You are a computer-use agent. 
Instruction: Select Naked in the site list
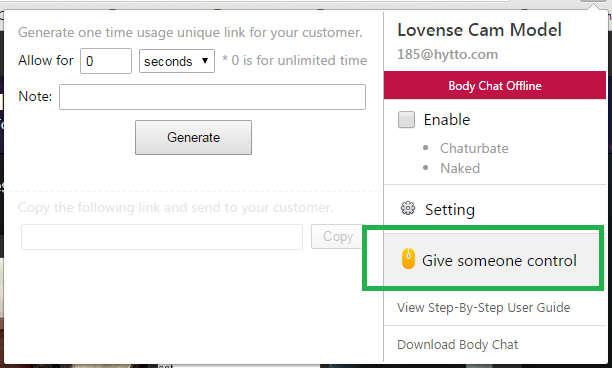460,168
